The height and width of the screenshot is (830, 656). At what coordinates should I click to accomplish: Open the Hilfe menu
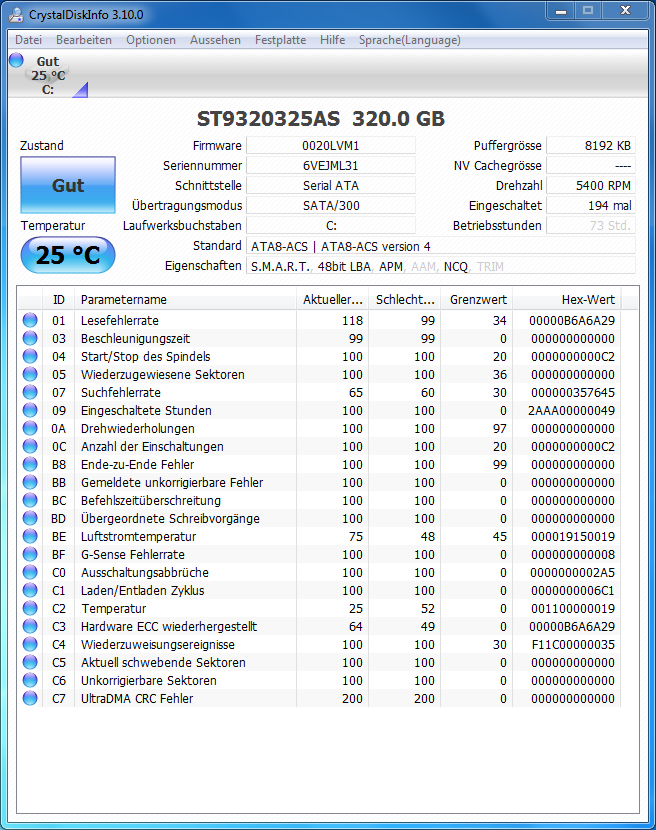click(x=332, y=40)
